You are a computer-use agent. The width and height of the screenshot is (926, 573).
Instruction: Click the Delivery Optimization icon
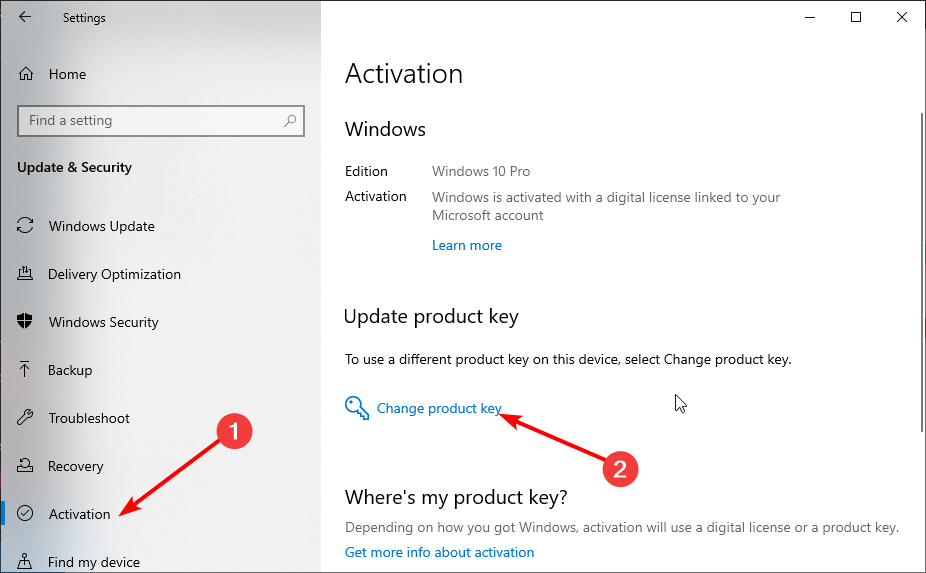coord(25,273)
